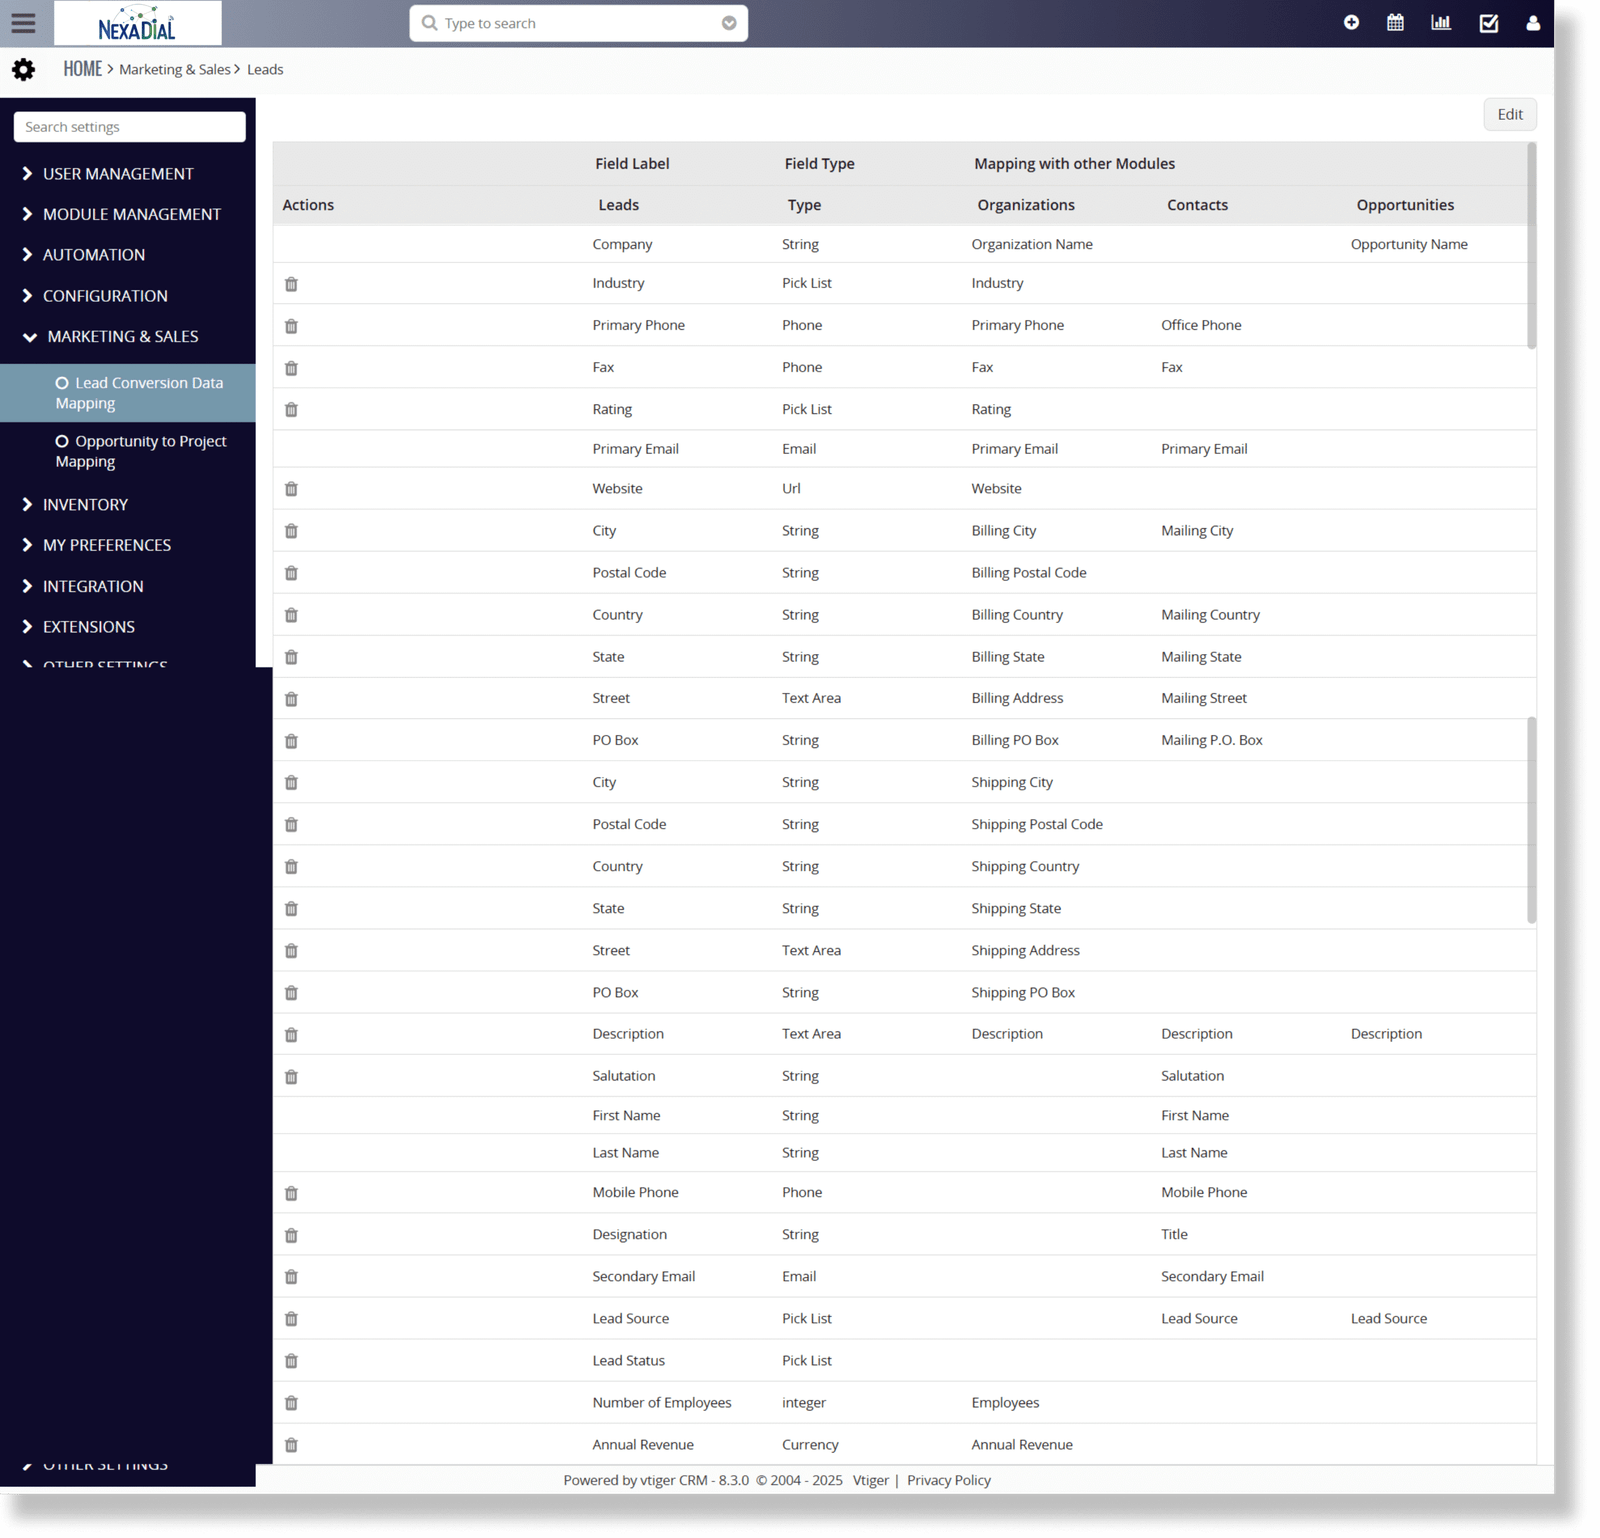
Task: Click the Search settings input field
Action: [129, 127]
